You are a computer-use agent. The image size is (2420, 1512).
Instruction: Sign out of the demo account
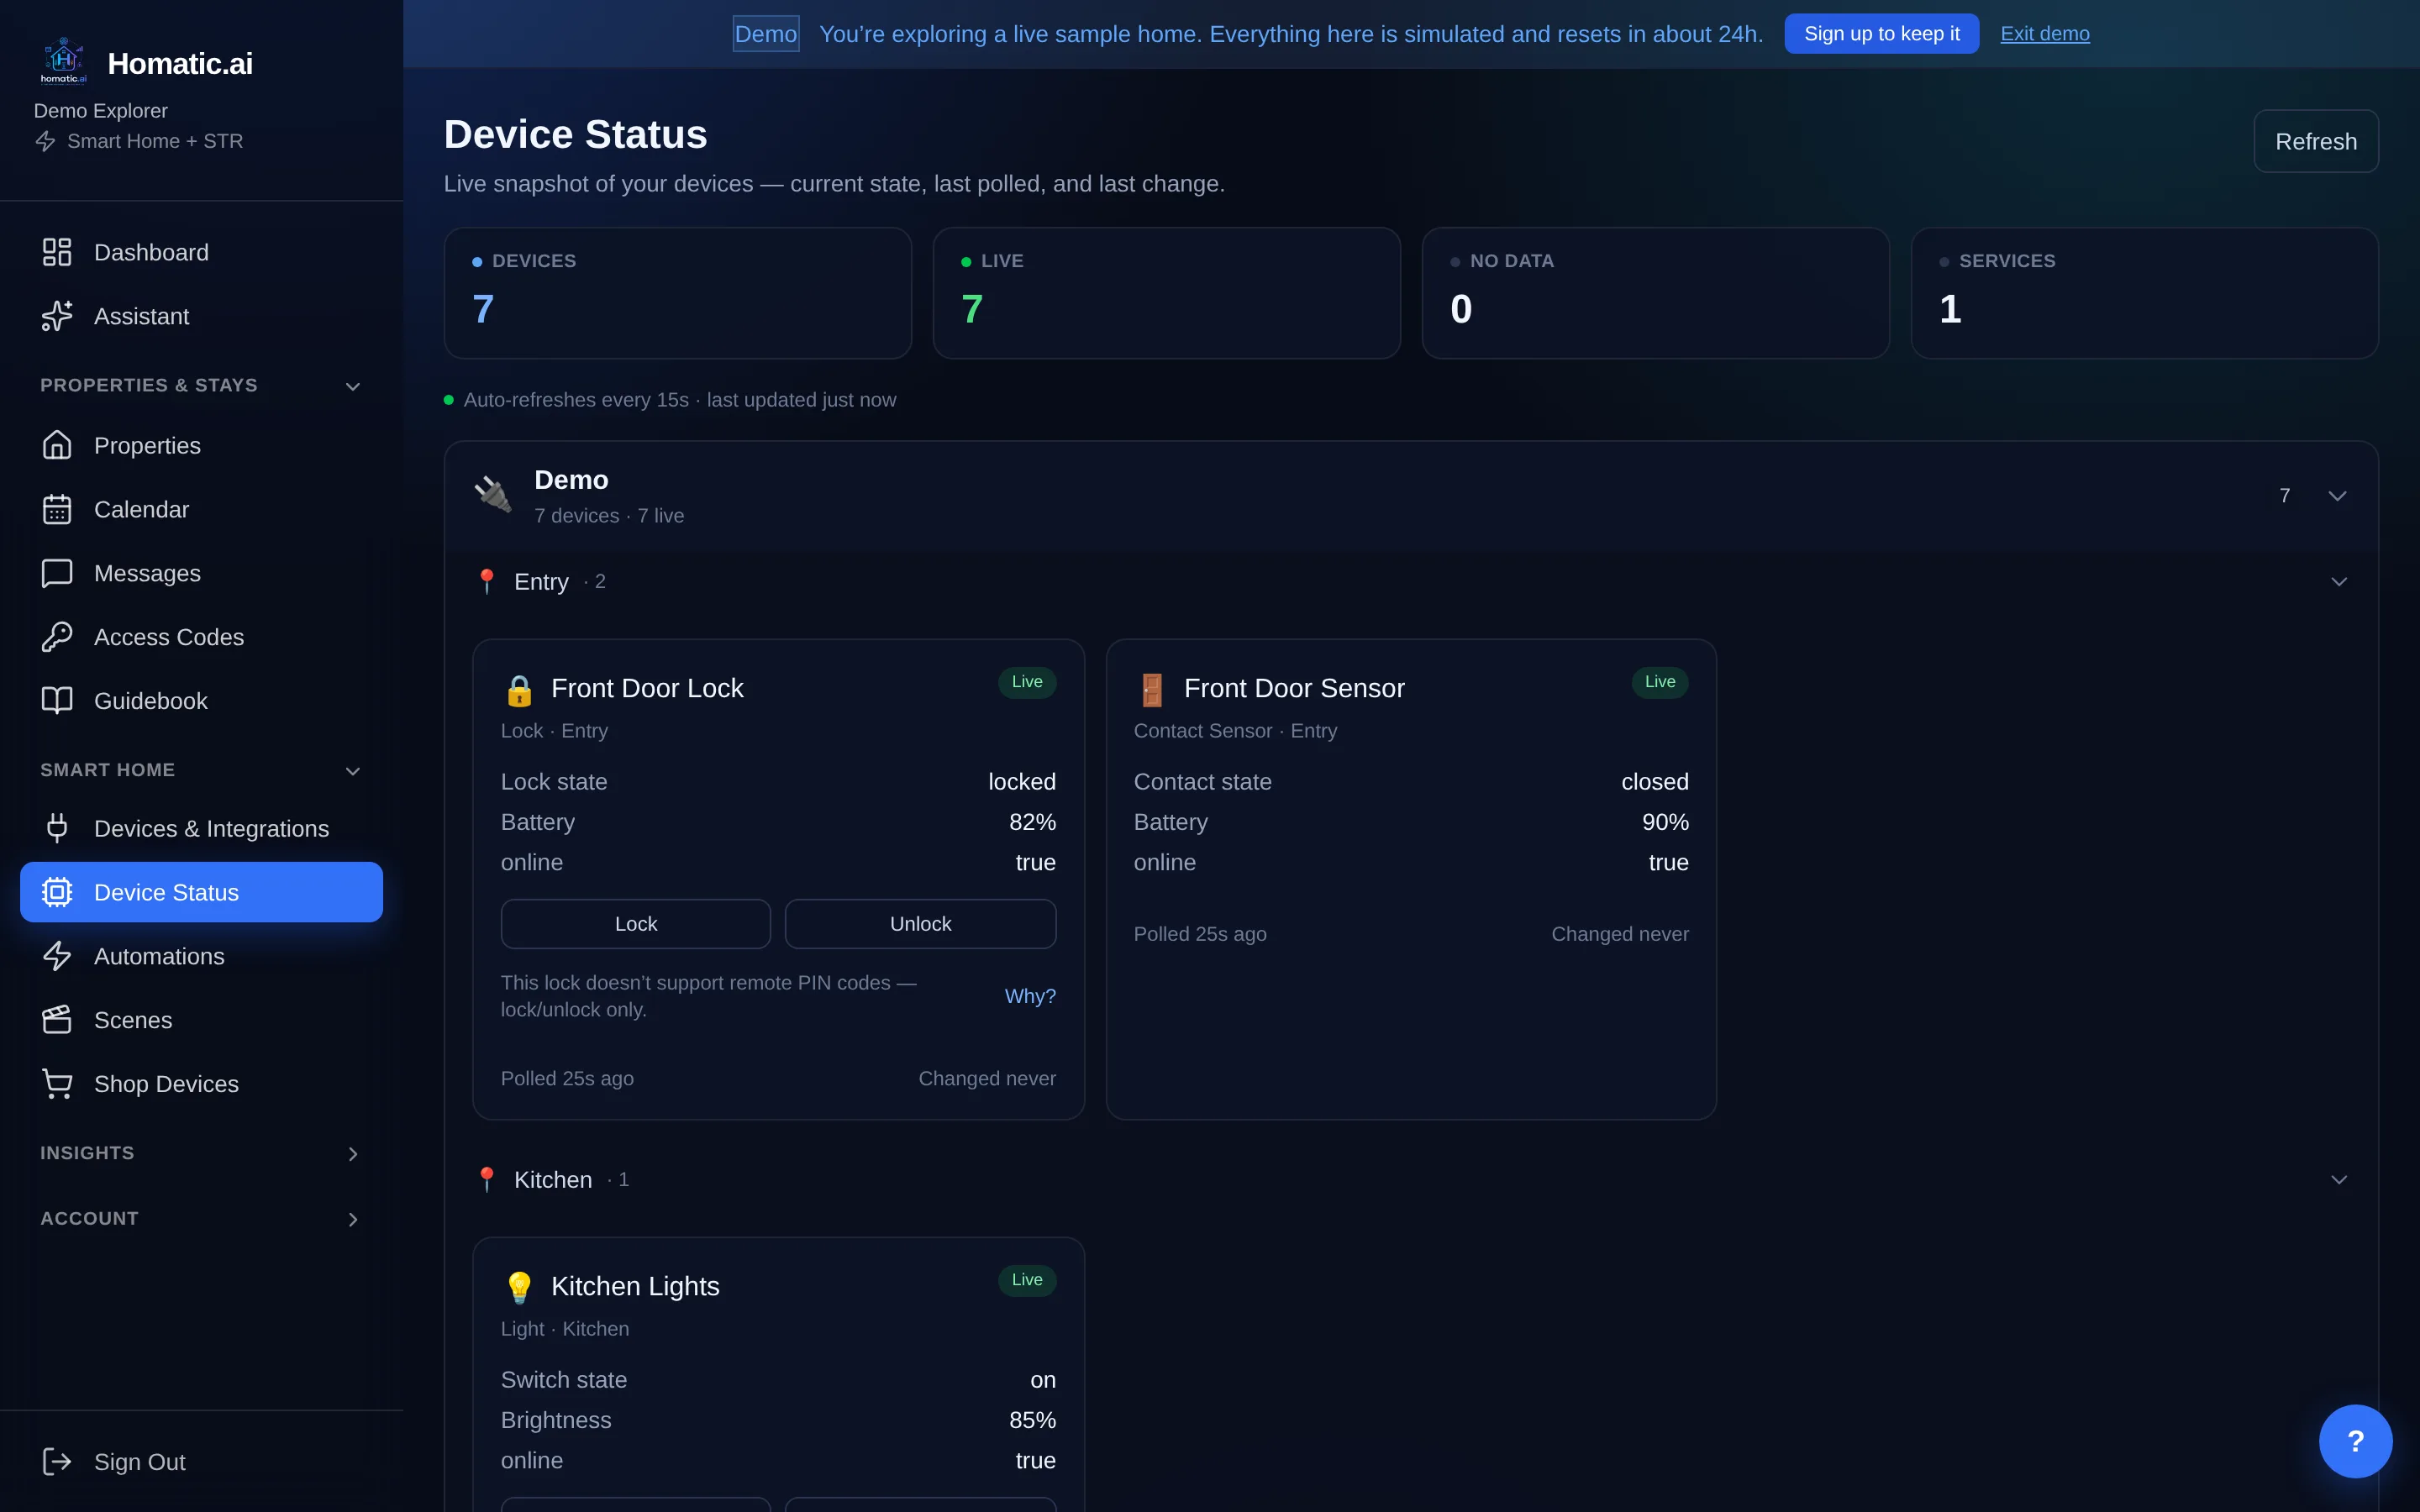[x=201, y=1461]
